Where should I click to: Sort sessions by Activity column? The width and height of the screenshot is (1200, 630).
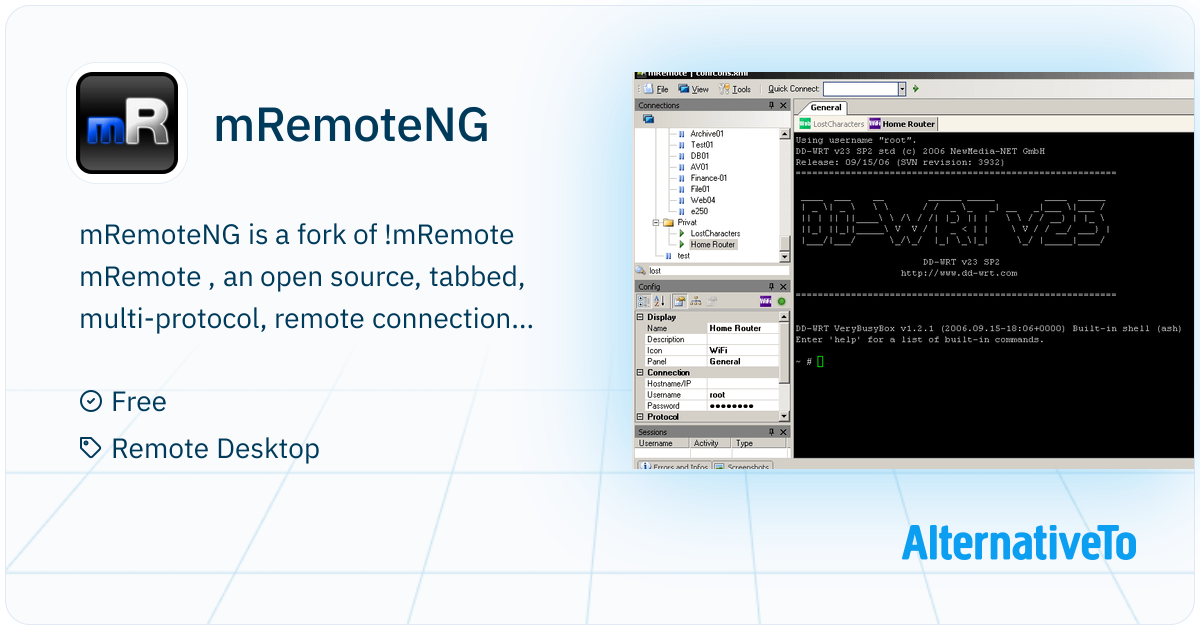pyautogui.click(x=709, y=443)
